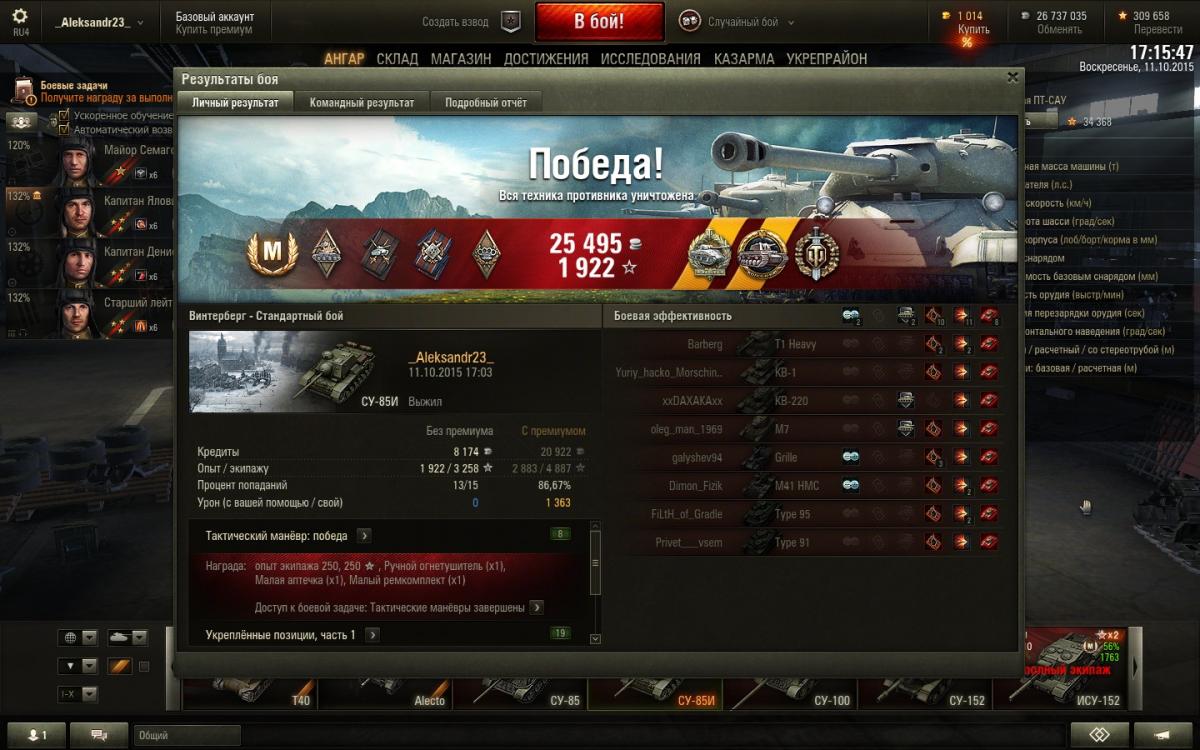Toggle the Автоматический возврат checkbox

click(x=64, y=129)
